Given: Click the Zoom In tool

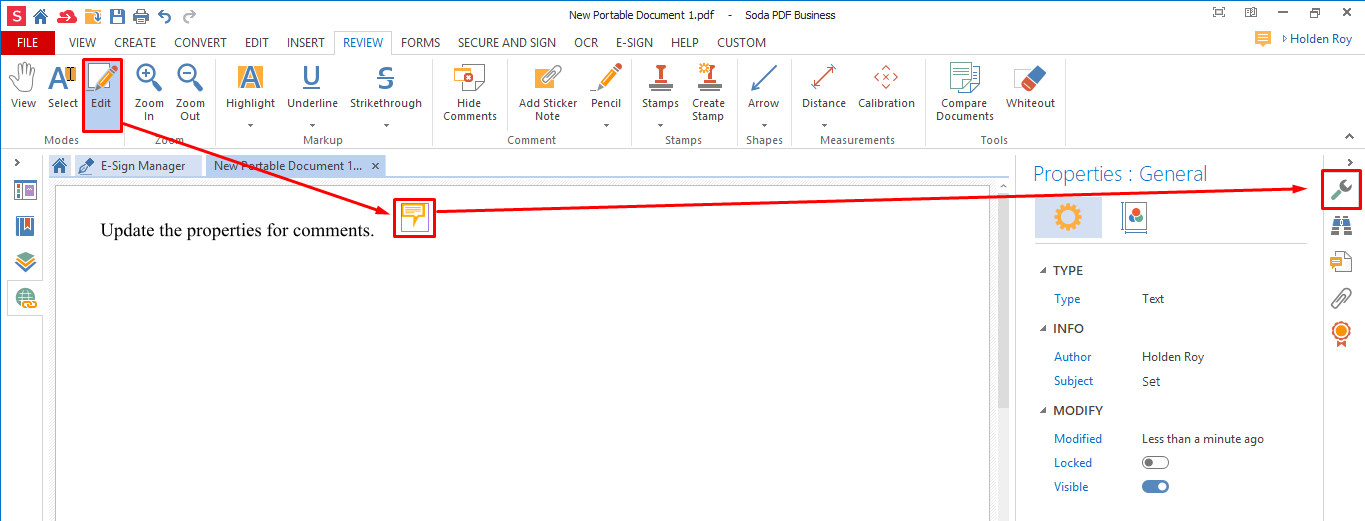Looking at the screenshot, I should 149,92.
